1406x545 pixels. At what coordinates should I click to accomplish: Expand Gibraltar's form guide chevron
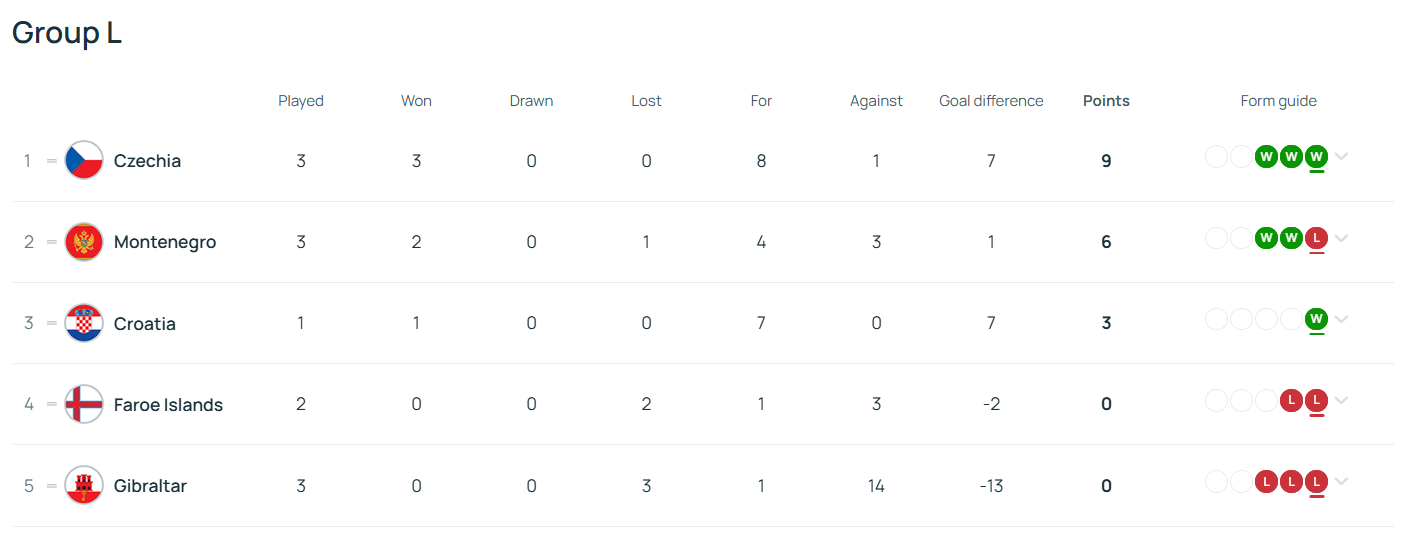[1342, 482]
